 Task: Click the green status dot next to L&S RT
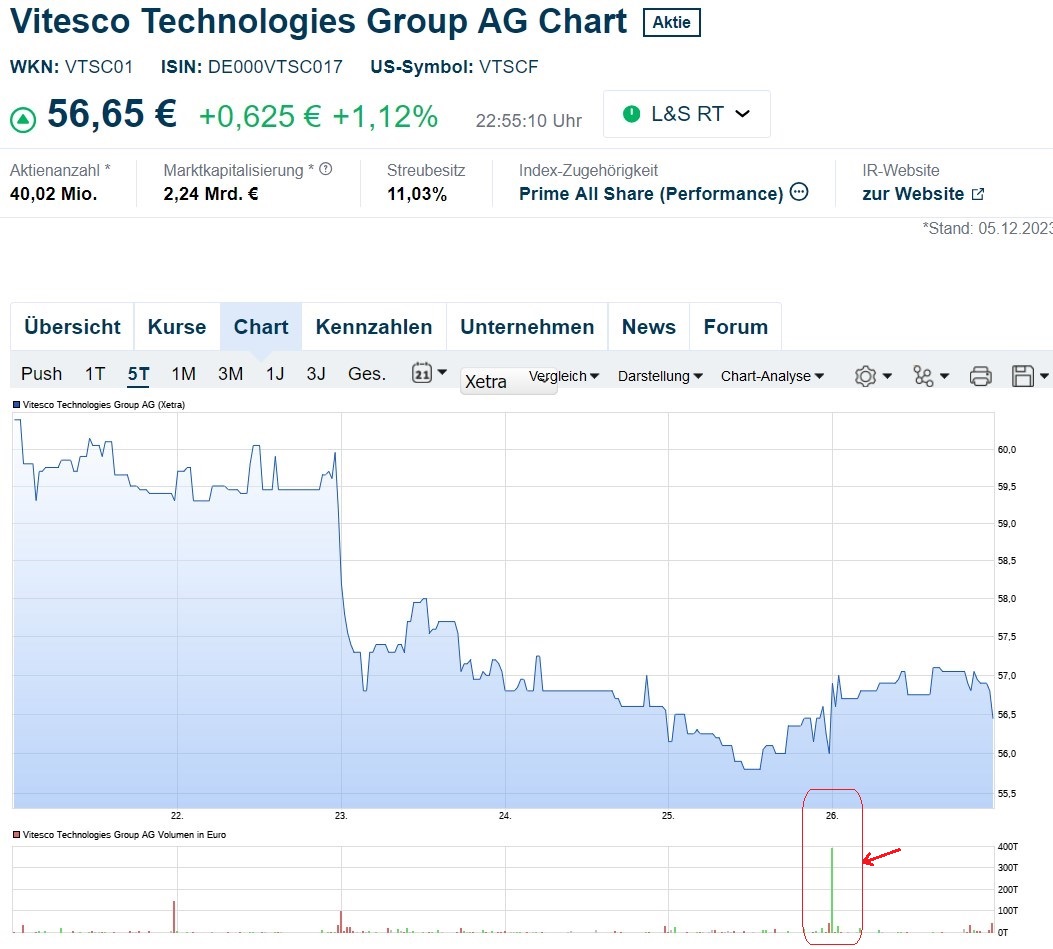point(631,114)
